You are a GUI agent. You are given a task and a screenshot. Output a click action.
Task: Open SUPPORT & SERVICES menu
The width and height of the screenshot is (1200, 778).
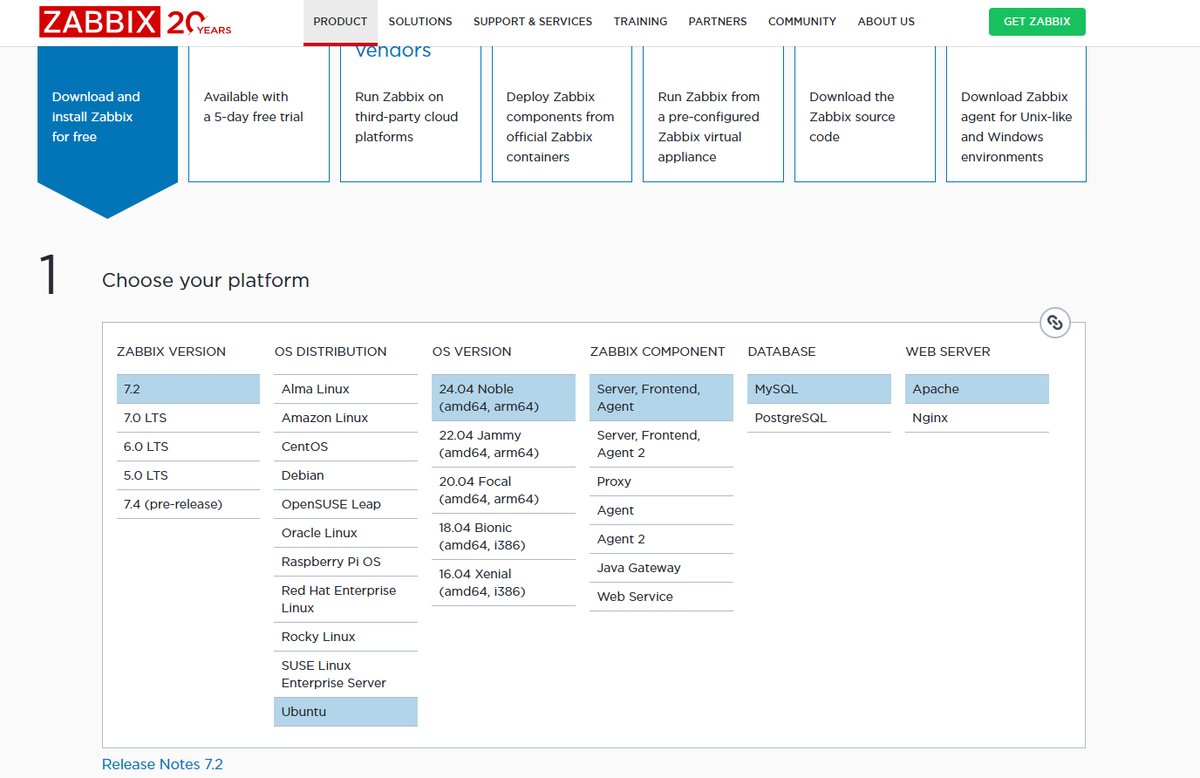click(x=533, y=21)
